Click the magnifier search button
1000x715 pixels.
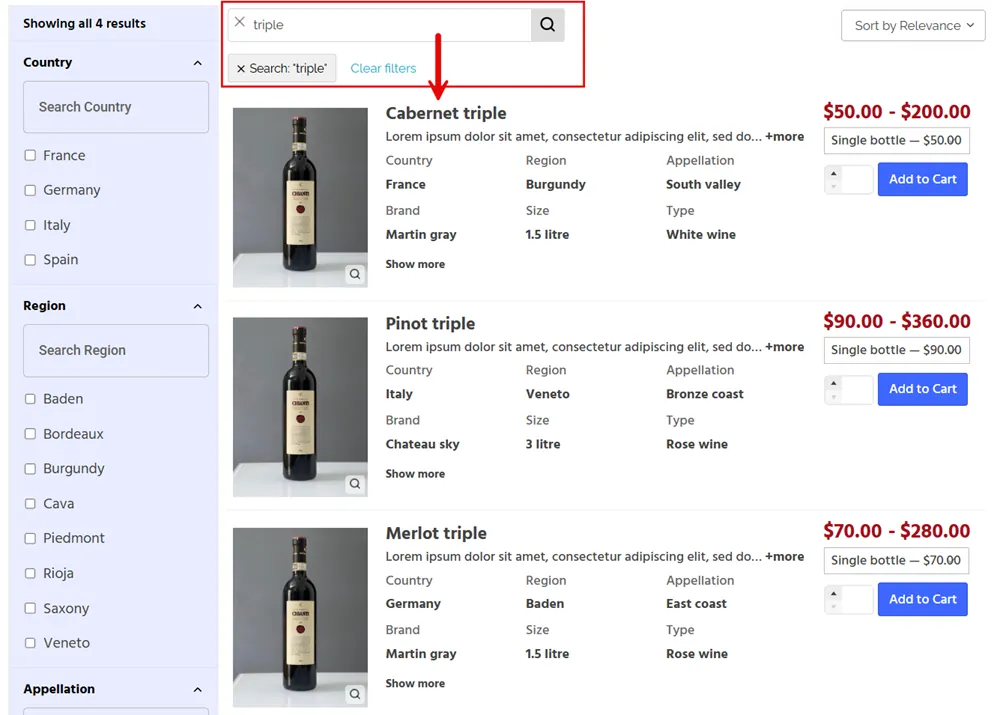(x=547, y=25)
